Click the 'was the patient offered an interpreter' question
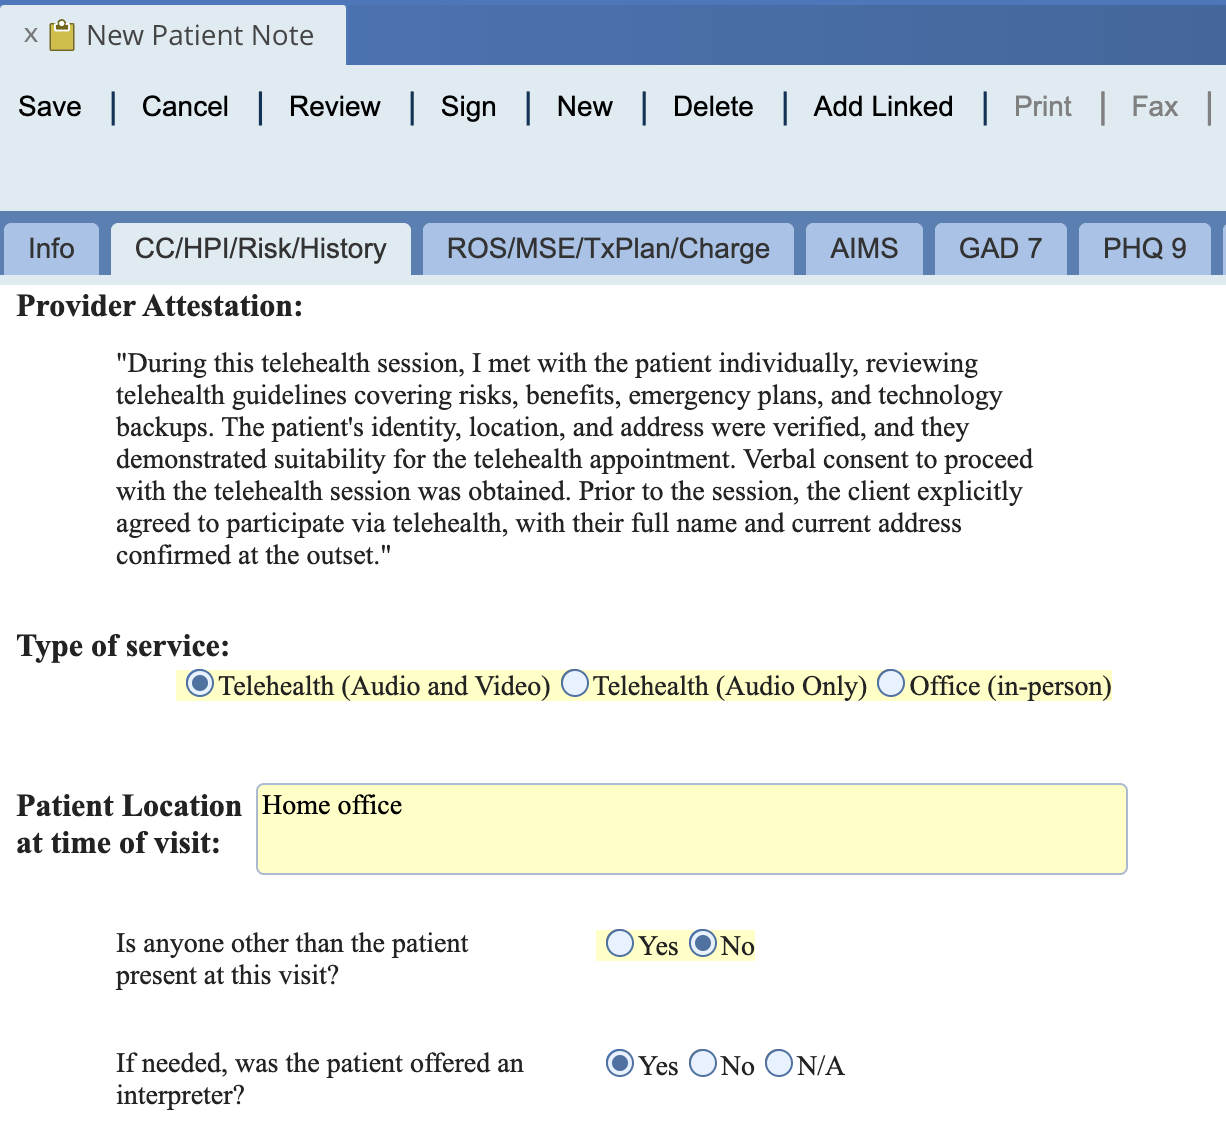The height and width of the screenshot is (1132, 1226). click(x=320, y=1079)
